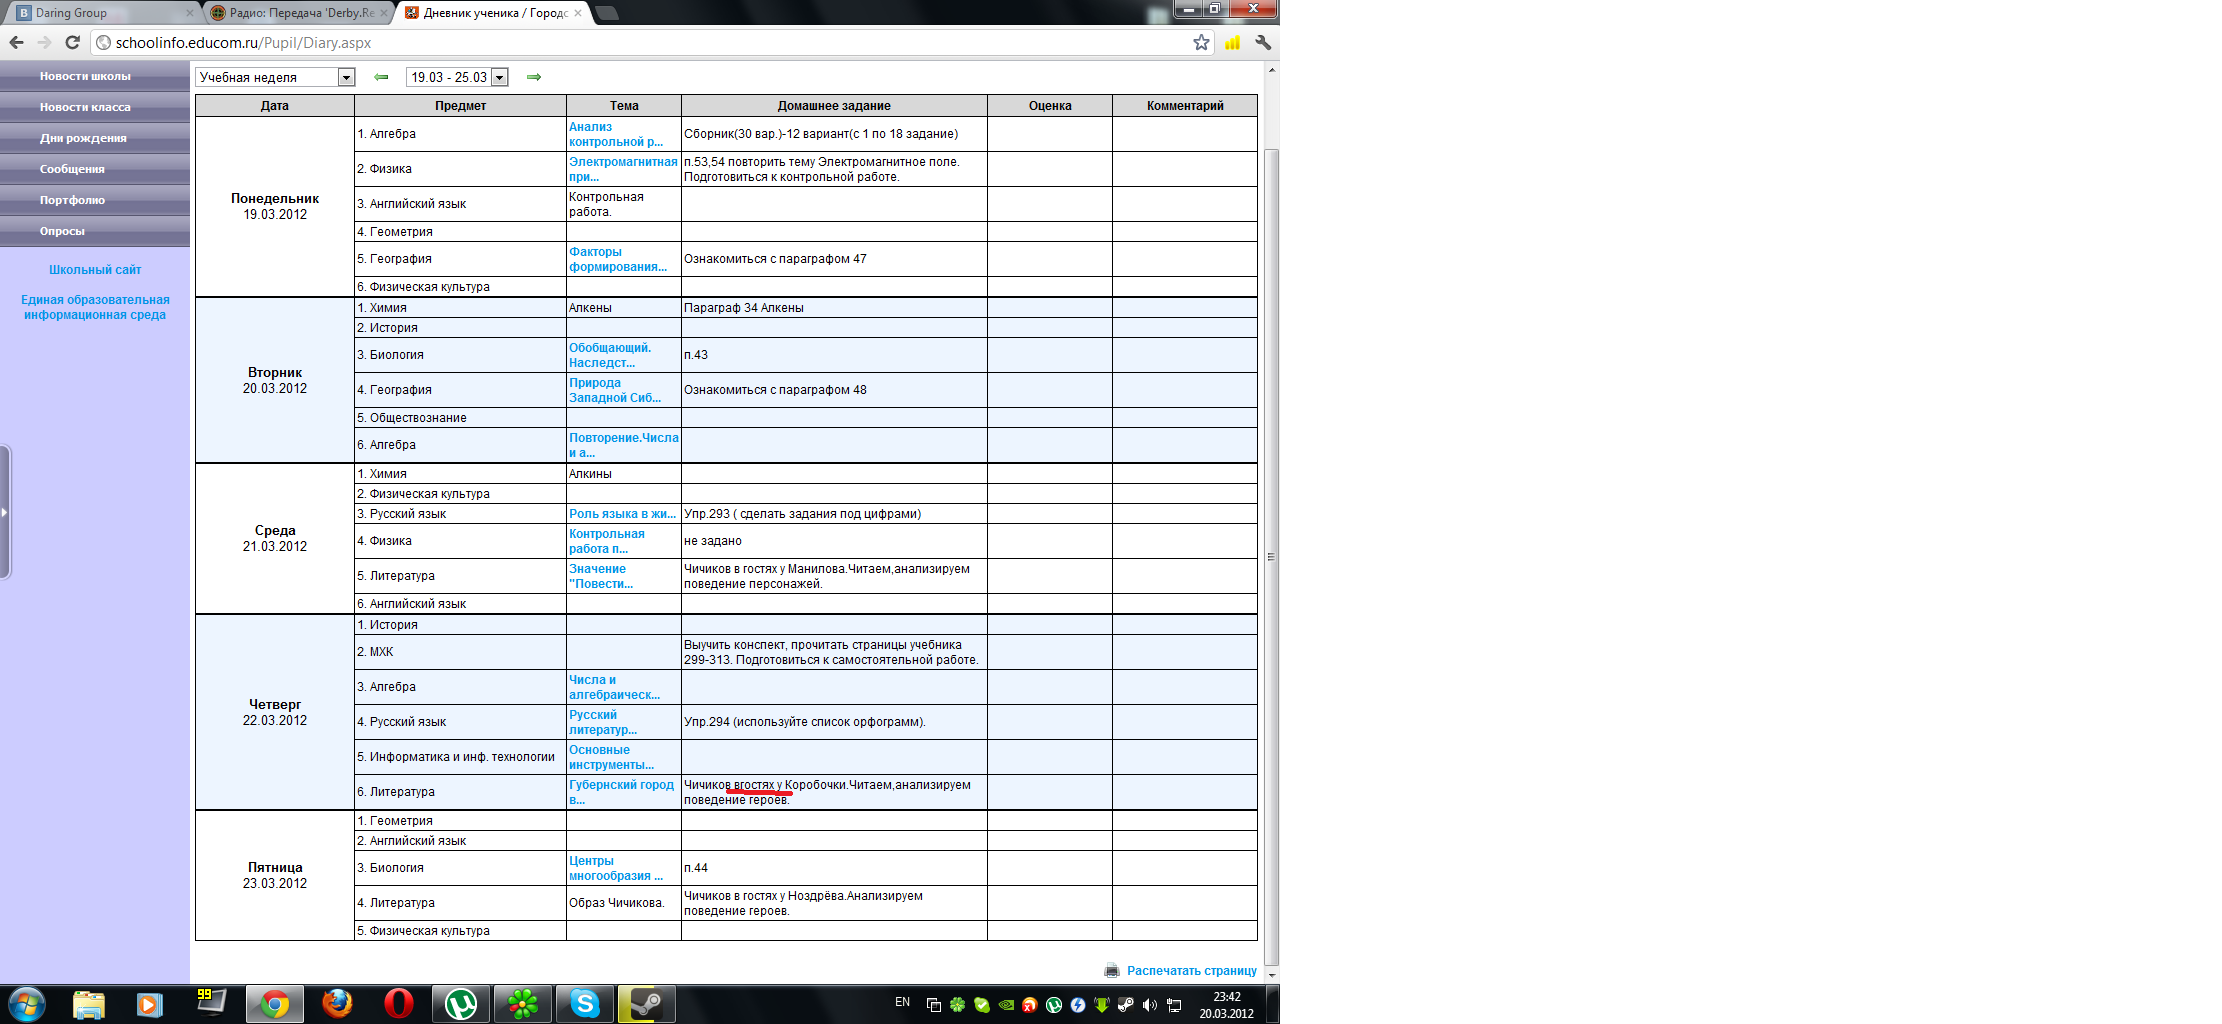Open Steam from the taskbar
This screenshot has height=1024, width=2222.
646,1004
